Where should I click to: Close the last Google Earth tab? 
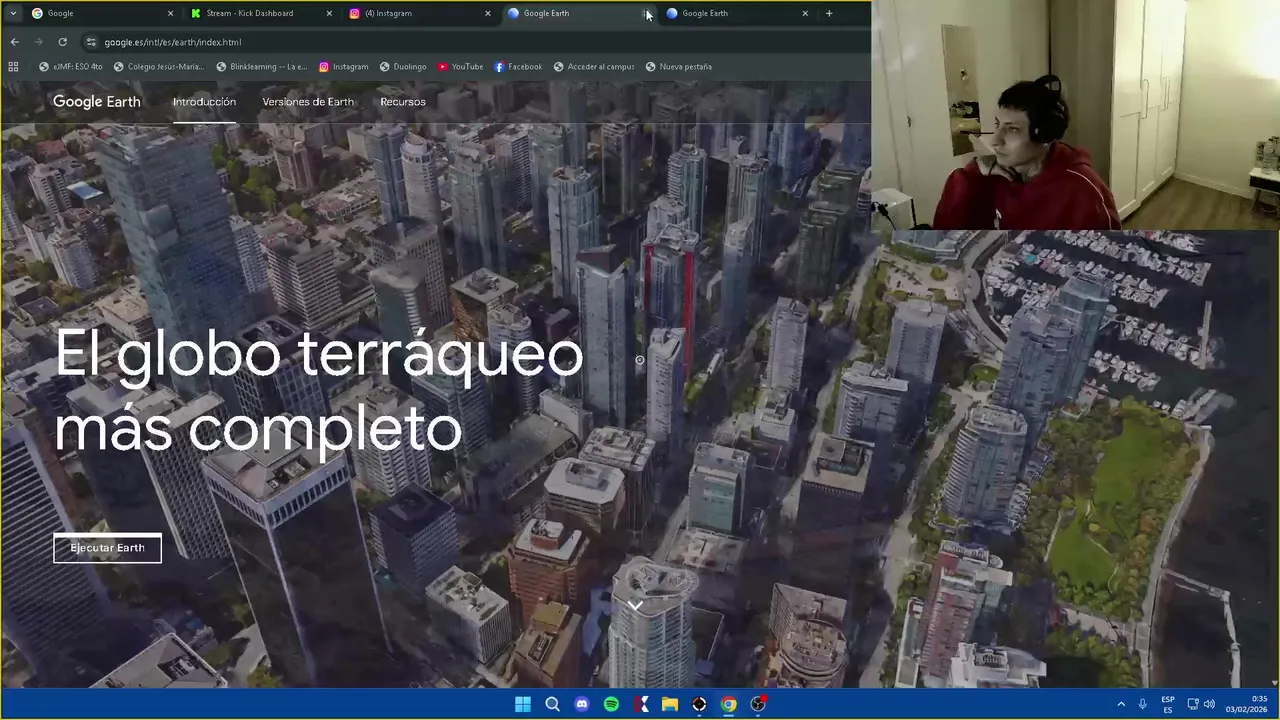coord(805,13)
